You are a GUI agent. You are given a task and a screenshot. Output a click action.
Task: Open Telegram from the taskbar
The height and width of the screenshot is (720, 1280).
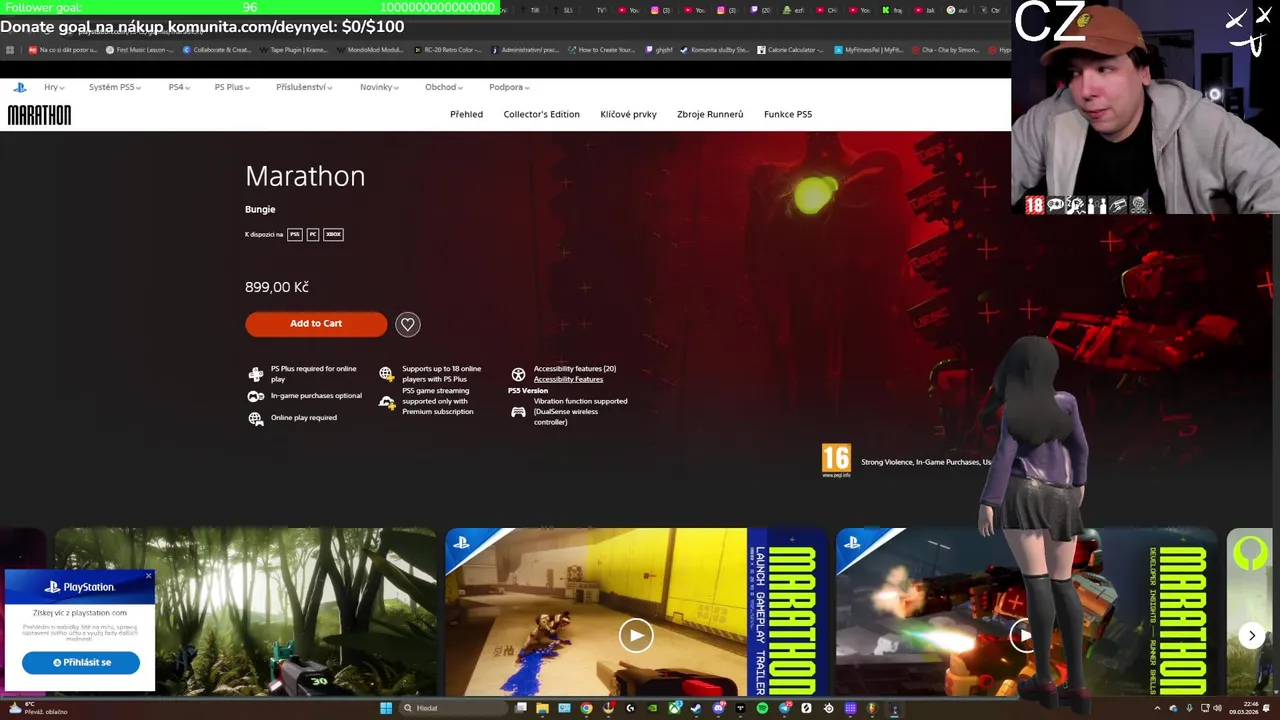786,708
